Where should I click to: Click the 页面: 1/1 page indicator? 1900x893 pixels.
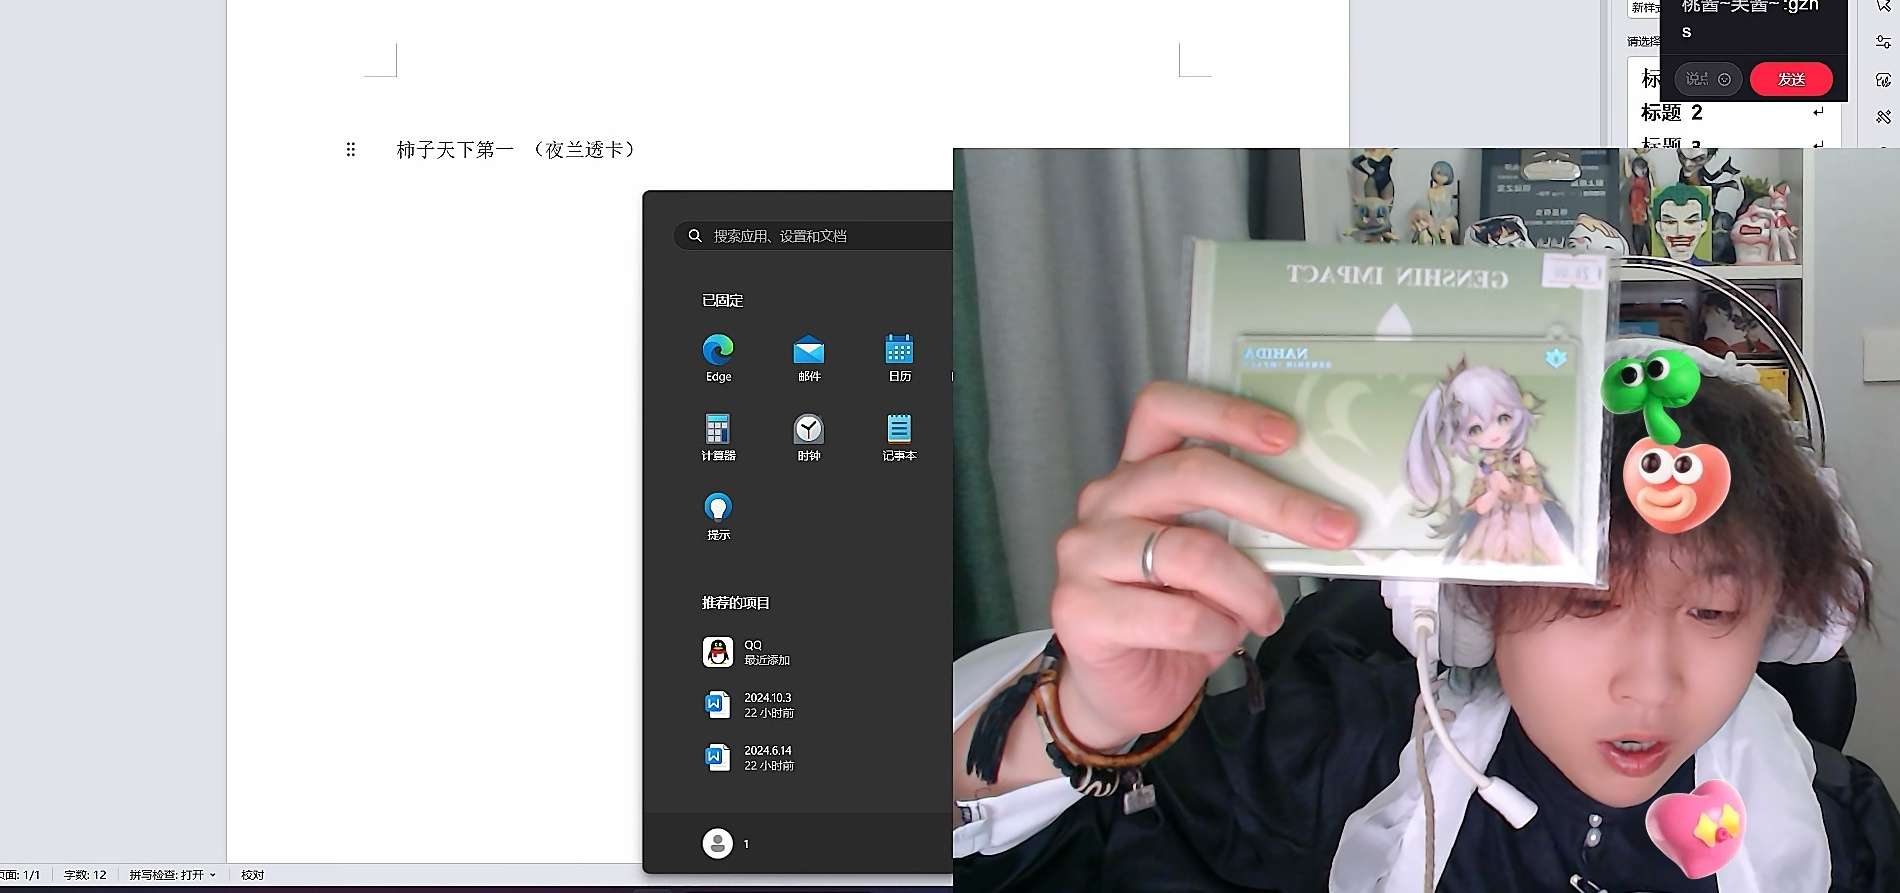click(20, 875)
